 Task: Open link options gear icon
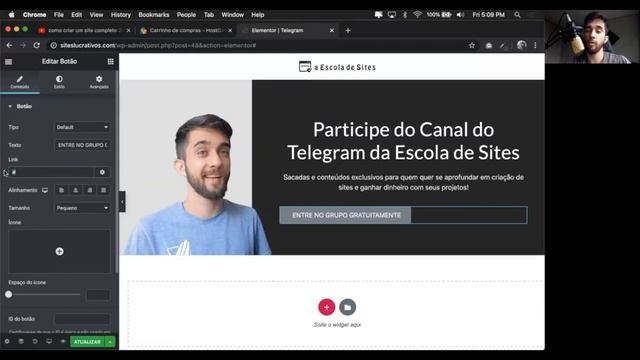click(x=102, y=172)
